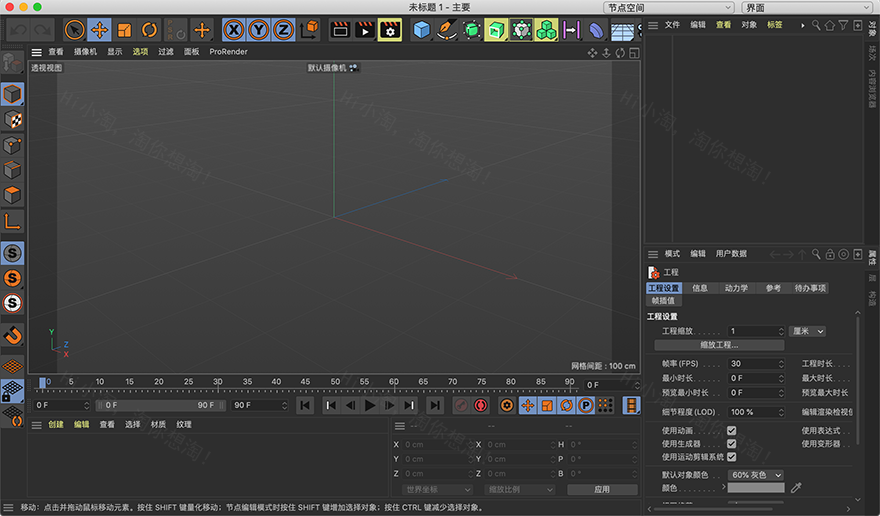
Task: Switch to Edges mode on sidebar
Action: coord(12,170)
